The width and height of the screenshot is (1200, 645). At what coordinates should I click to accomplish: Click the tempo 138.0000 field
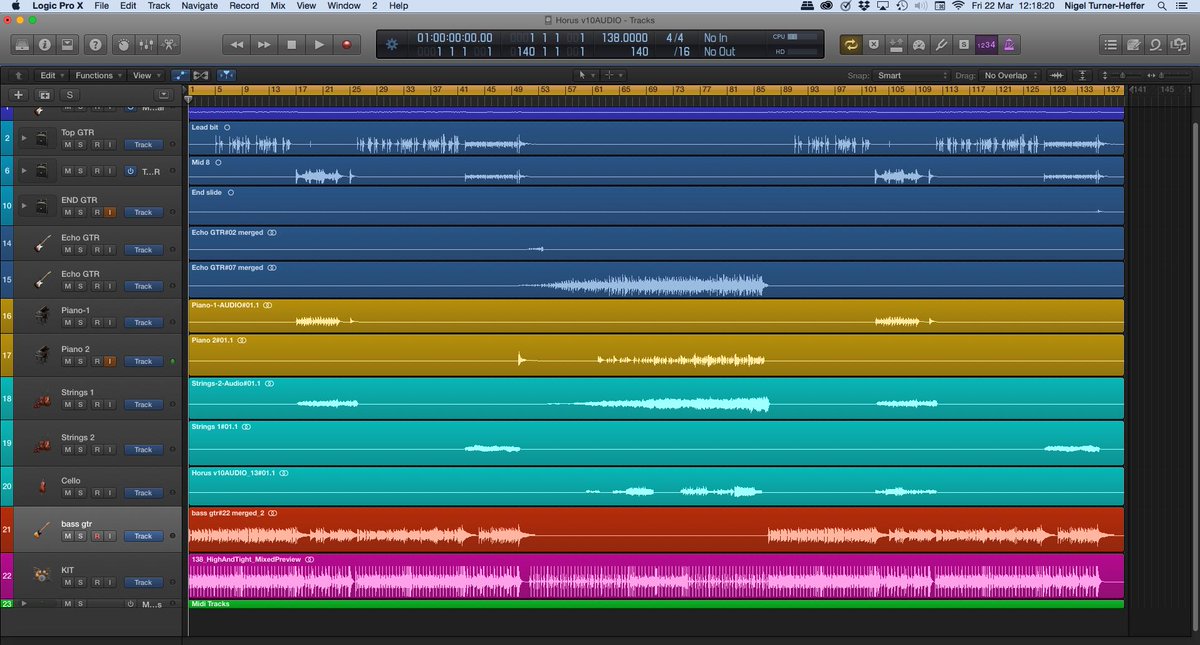click(x=625, y=38)
